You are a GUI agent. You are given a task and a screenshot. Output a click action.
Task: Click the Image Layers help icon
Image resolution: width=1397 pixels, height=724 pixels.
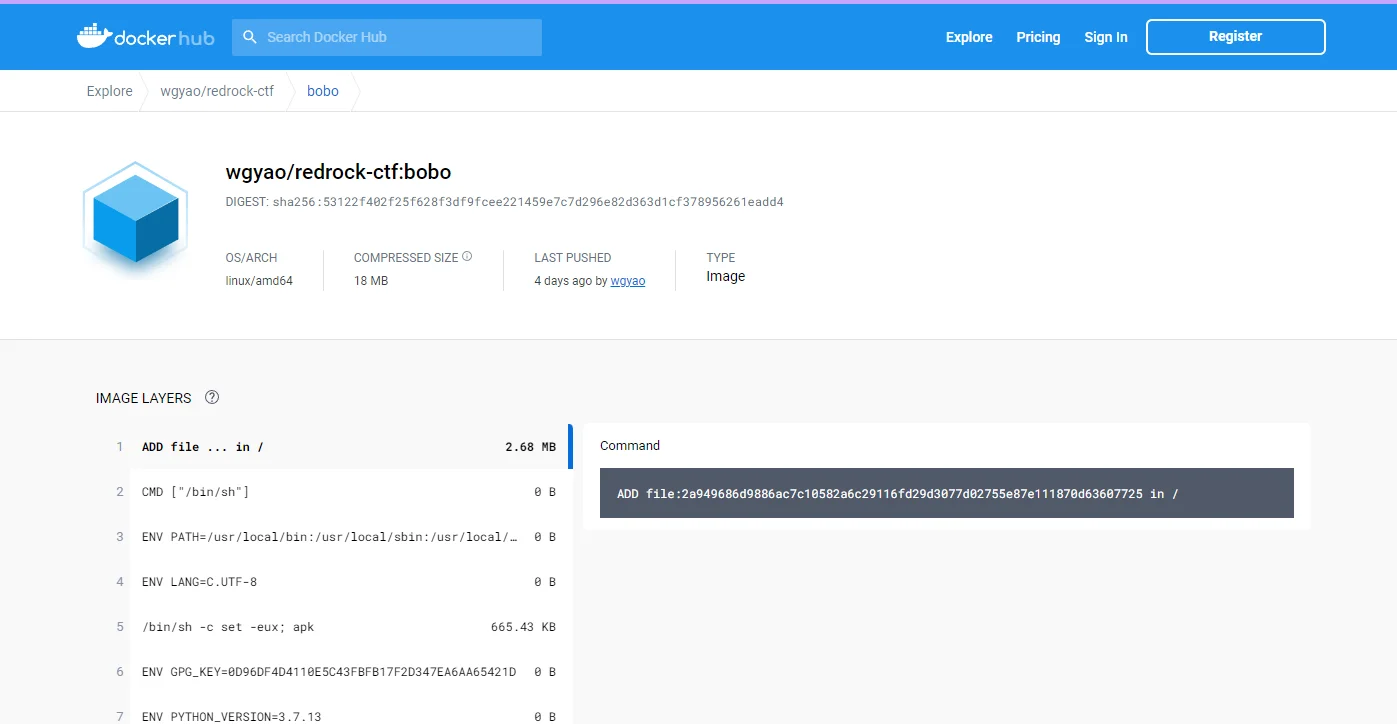click(x=212, y=397)
